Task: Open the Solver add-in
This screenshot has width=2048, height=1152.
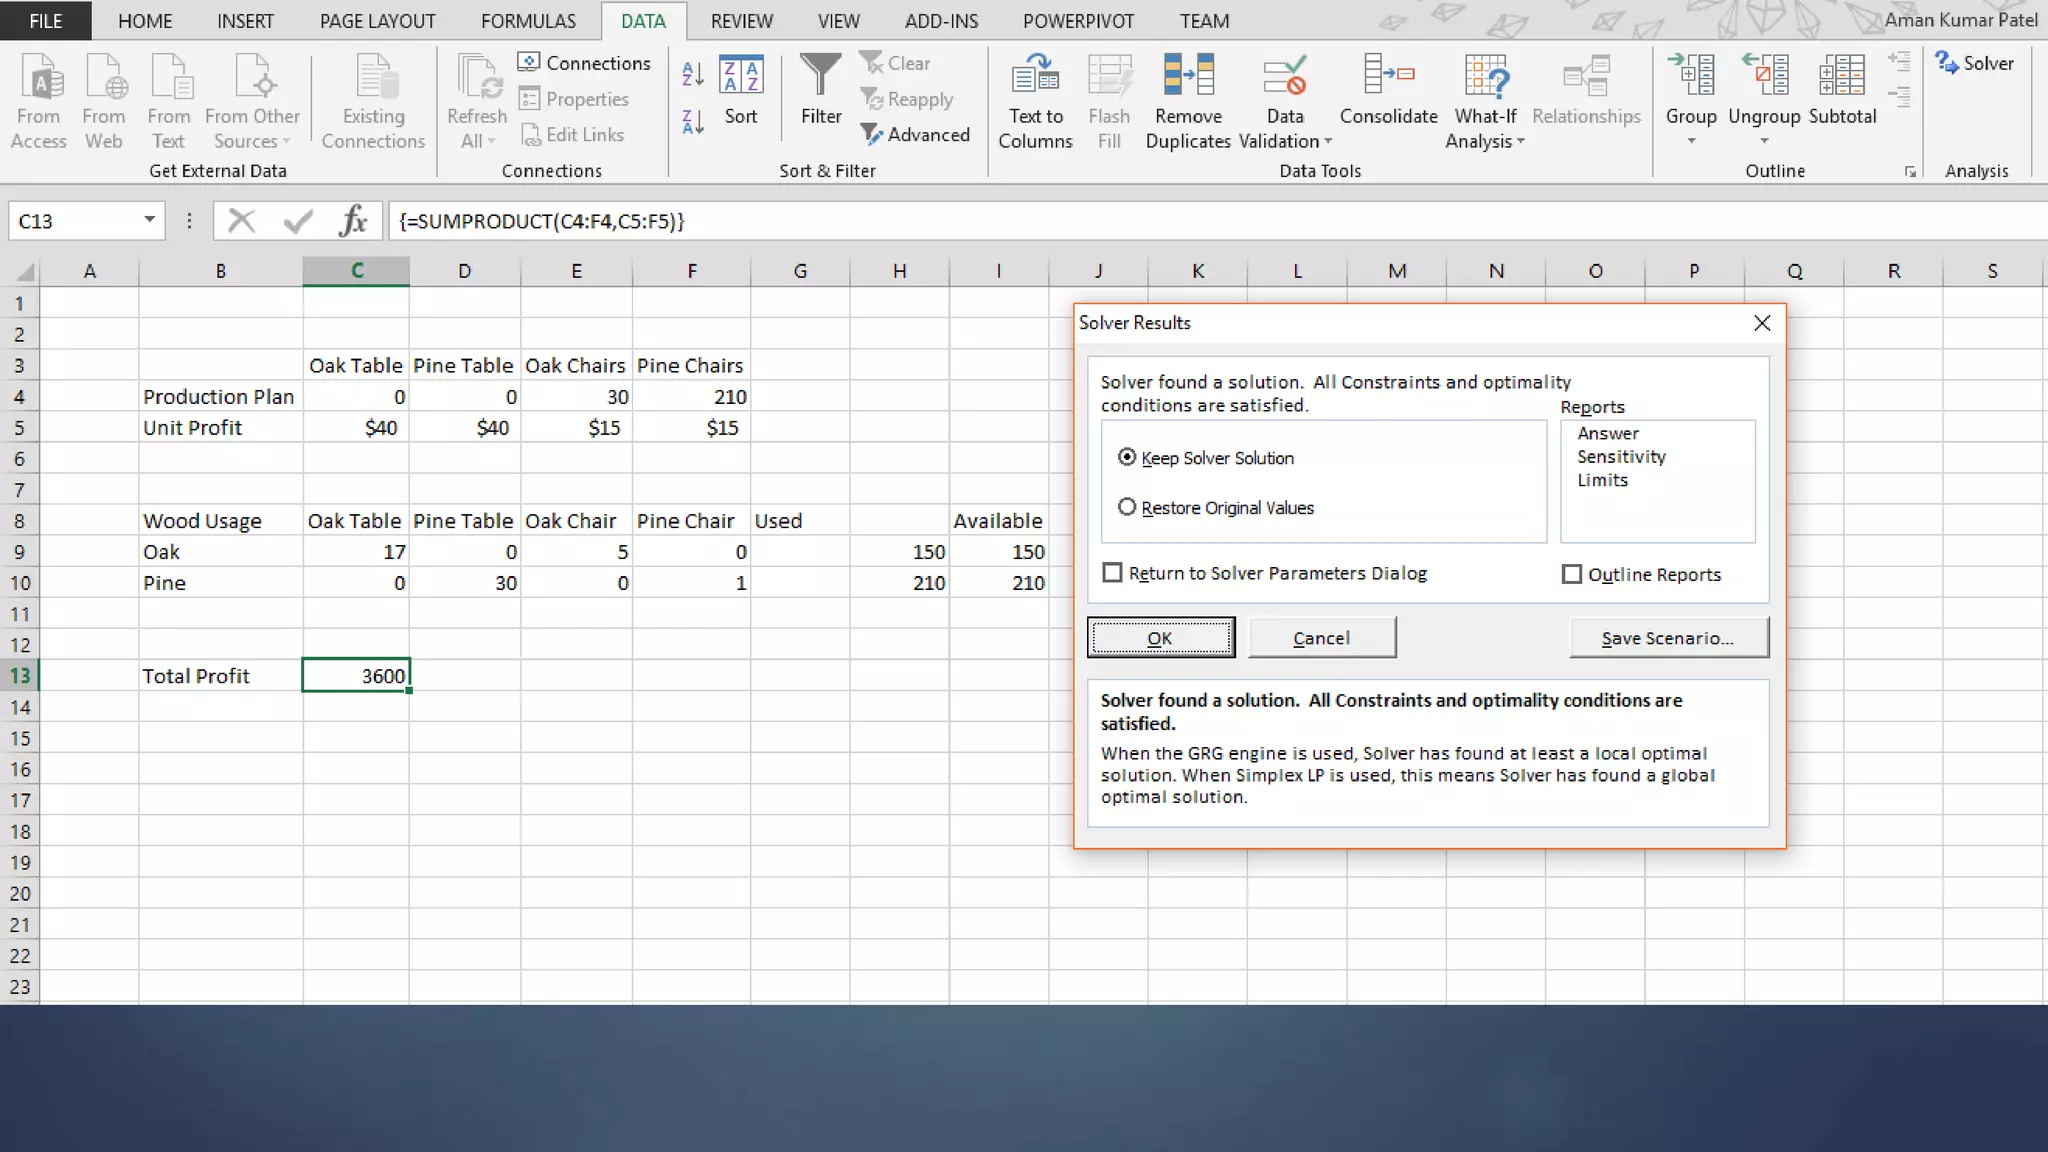Action: pyautogui.click(x=1975, y=63)
